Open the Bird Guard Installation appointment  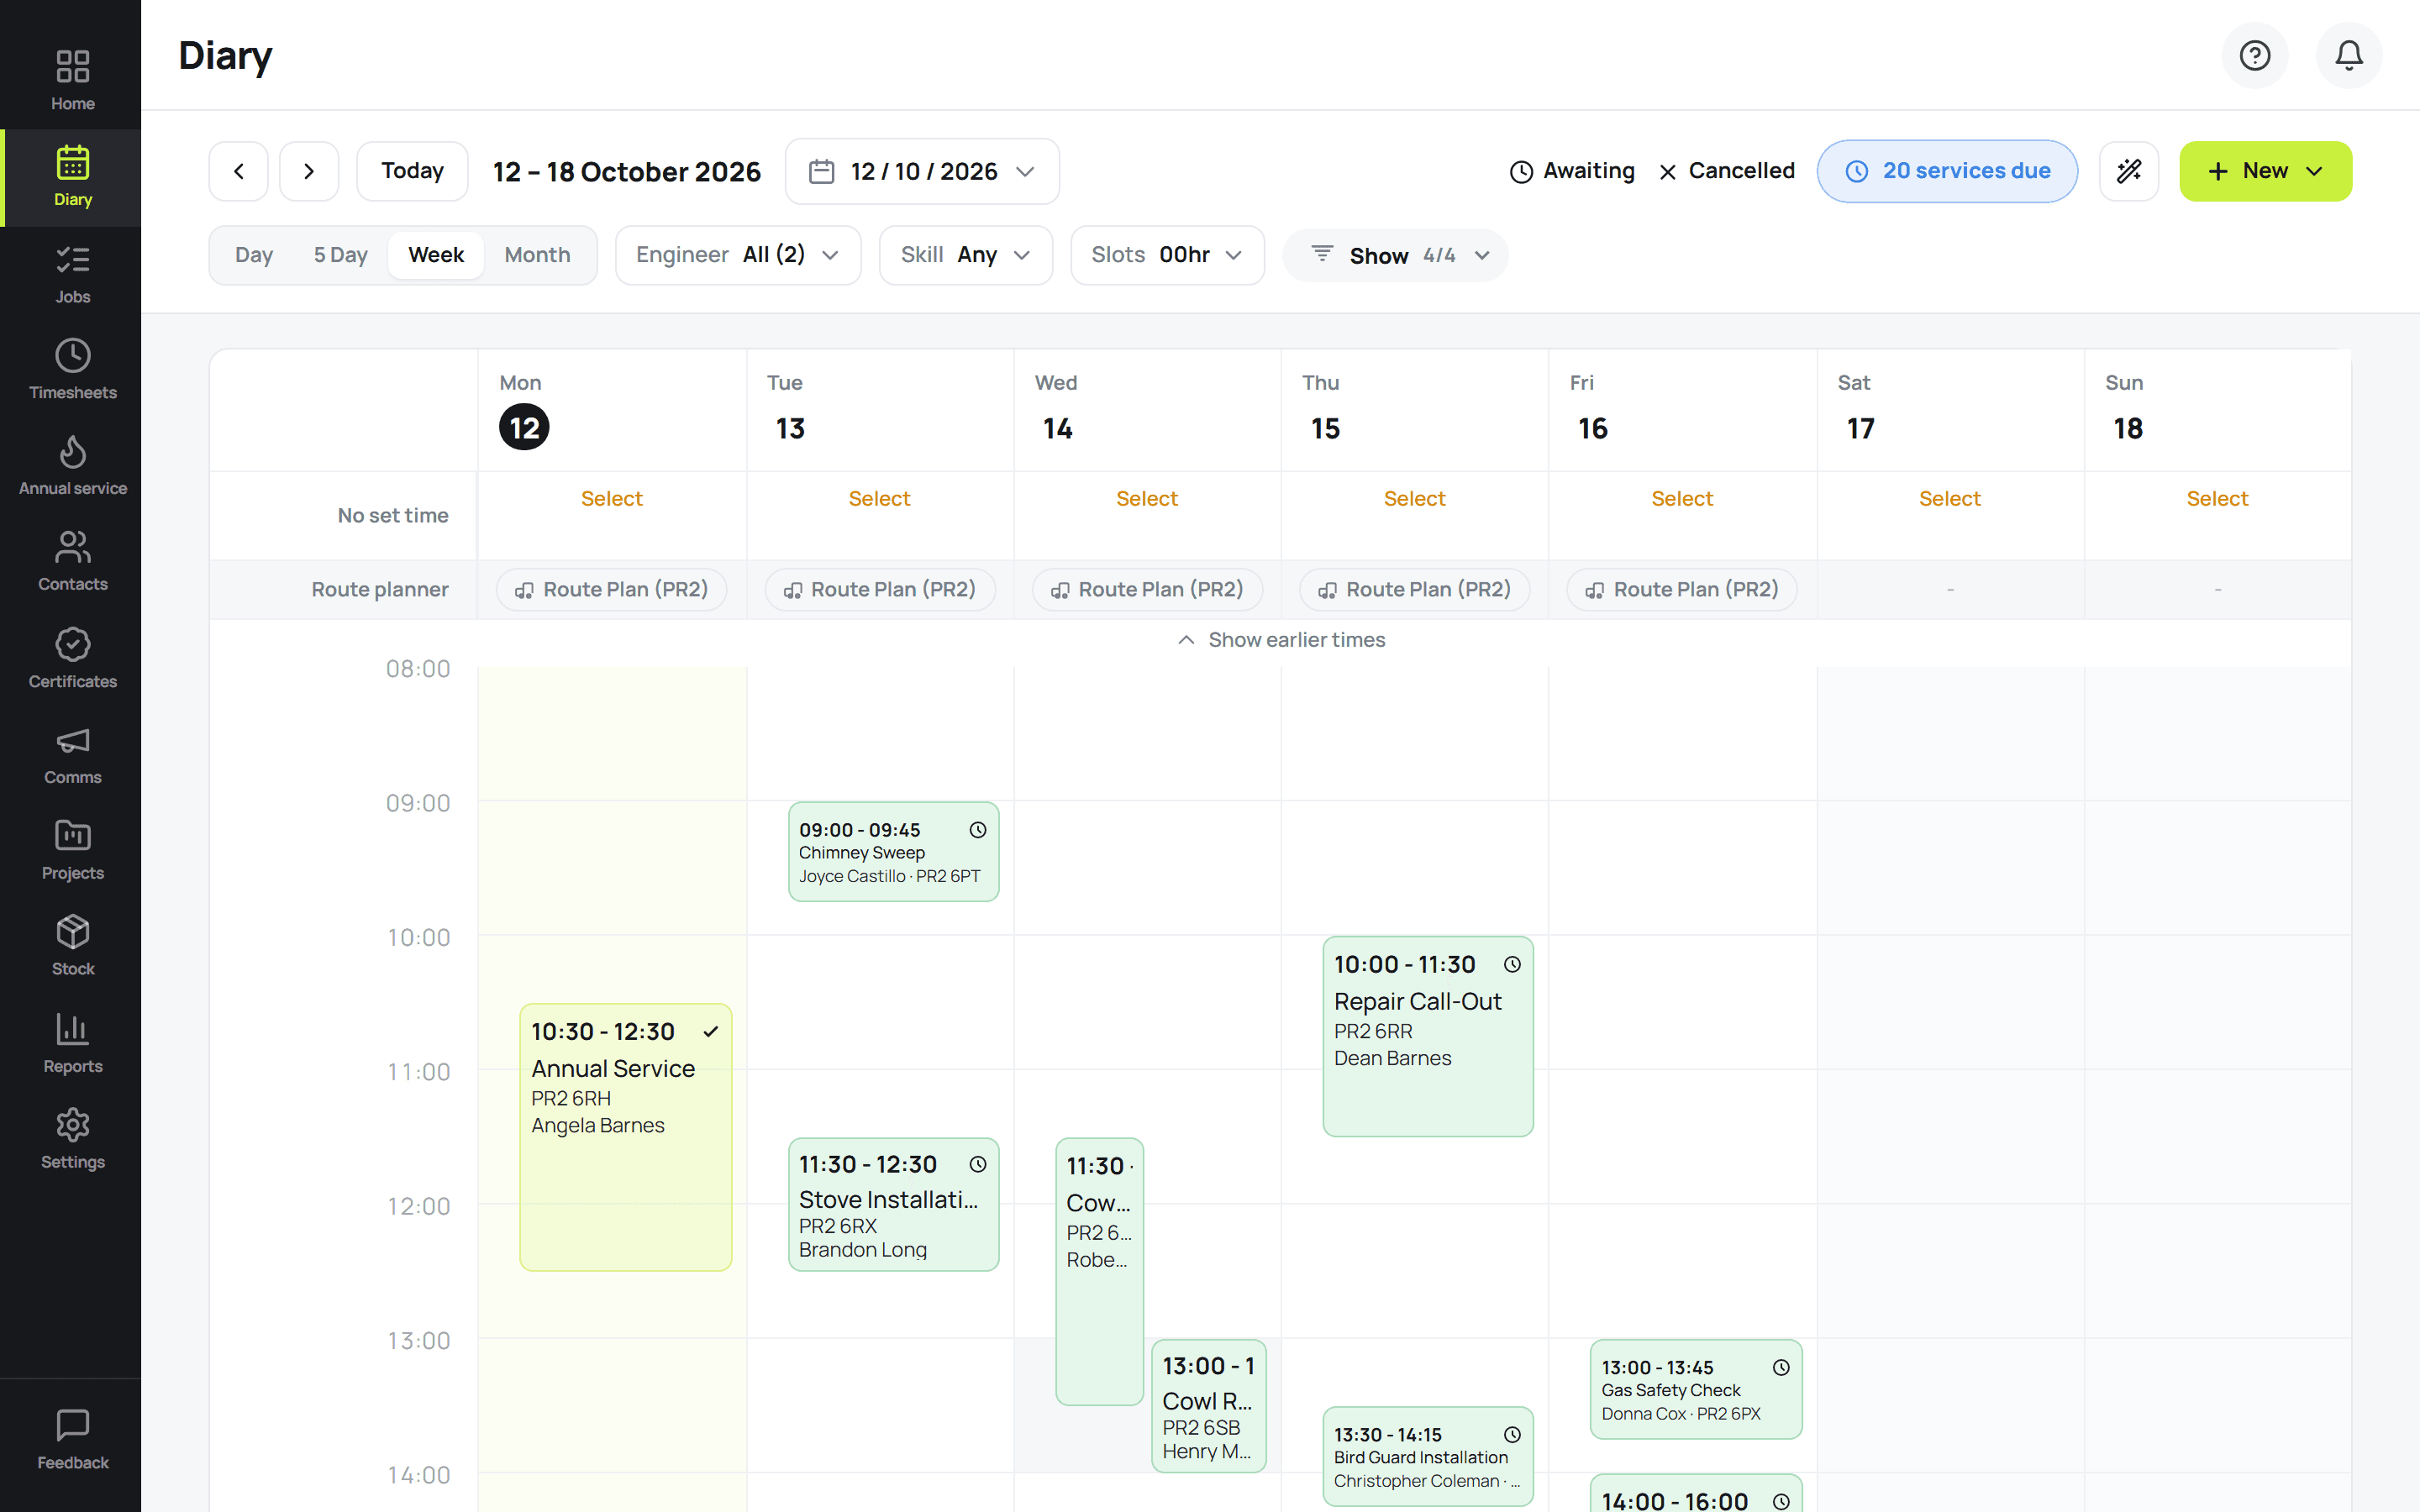pyautogui.click(x=1428, y=1456)
